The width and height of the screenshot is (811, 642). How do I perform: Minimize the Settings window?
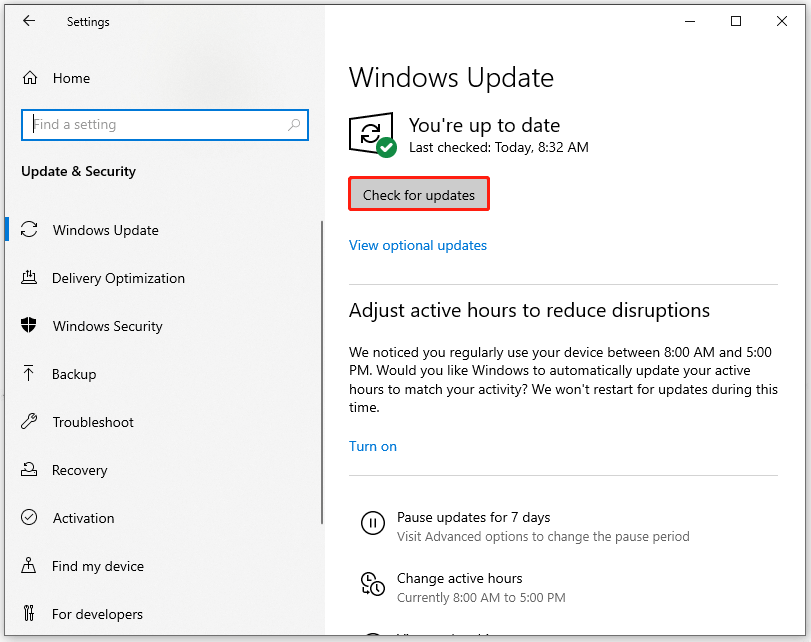click(x=690, y=21)
